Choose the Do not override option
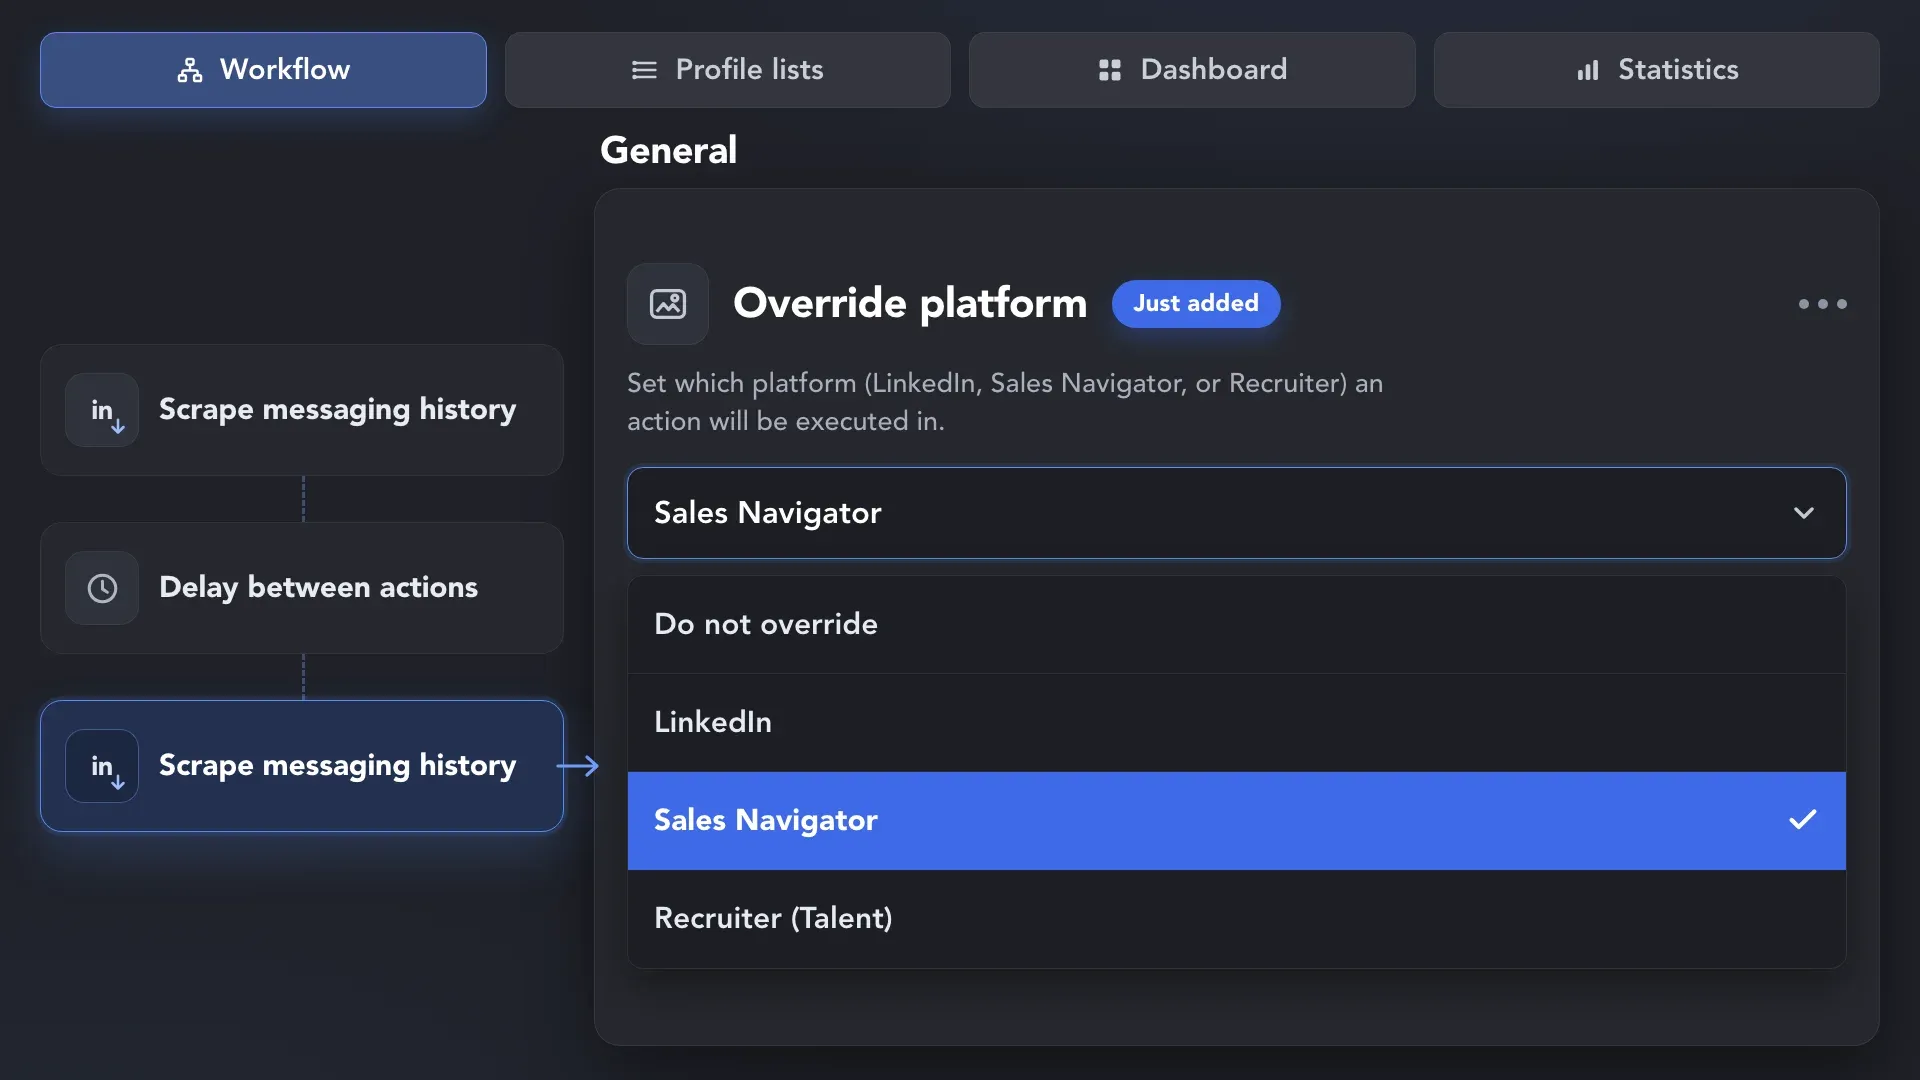This screenshot has width=1920, height=1080. pos(1236,624)
